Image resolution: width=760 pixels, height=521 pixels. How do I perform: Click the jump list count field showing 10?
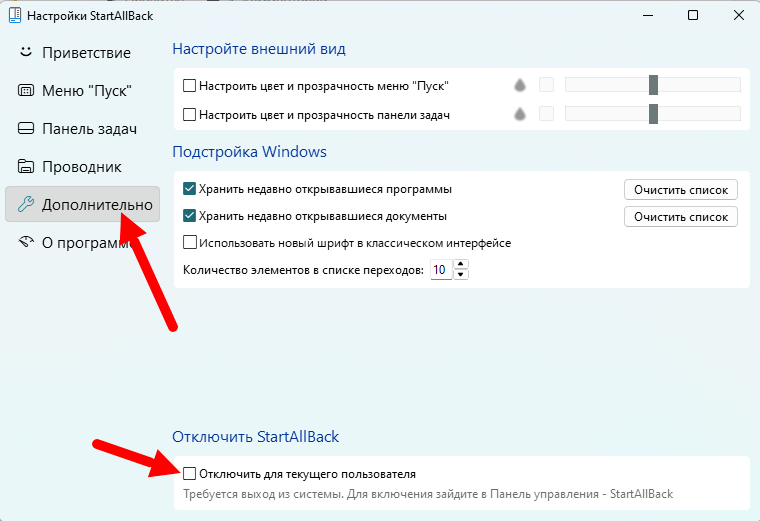click(x=442, y=269)
